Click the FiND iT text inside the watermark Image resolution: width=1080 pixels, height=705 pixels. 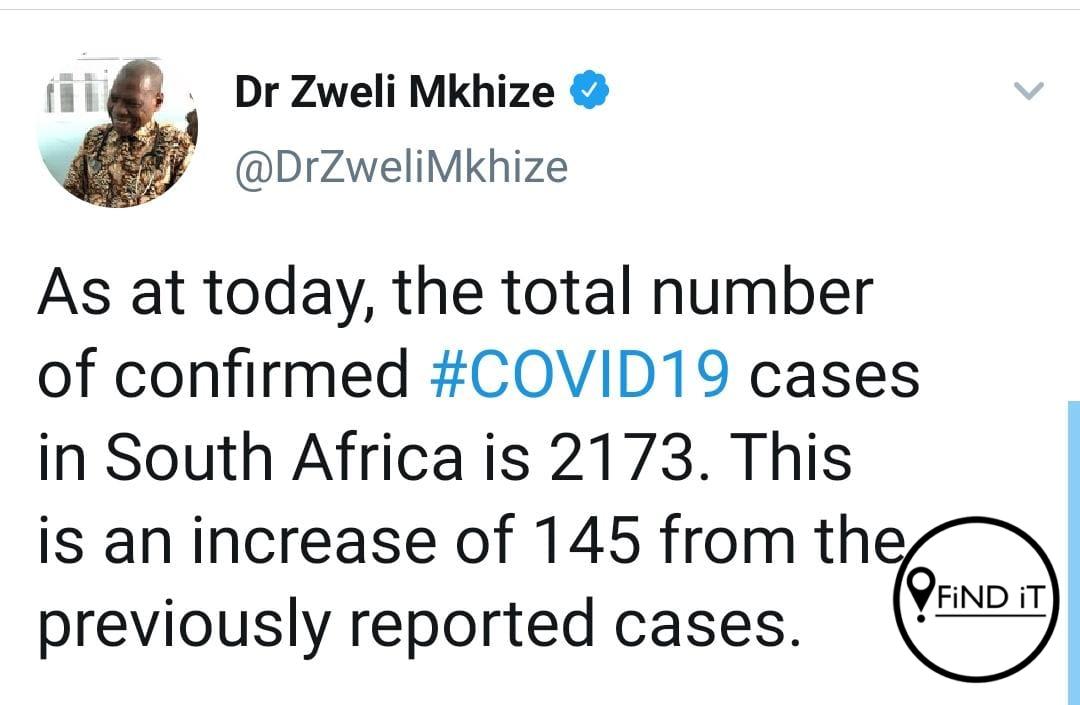[x=990, y=597]
